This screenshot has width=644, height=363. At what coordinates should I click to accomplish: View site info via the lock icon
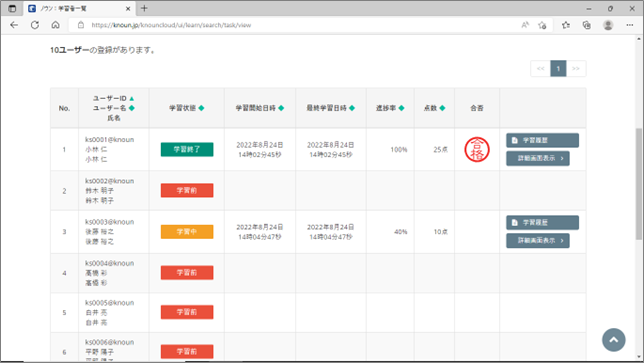(81, 25)
